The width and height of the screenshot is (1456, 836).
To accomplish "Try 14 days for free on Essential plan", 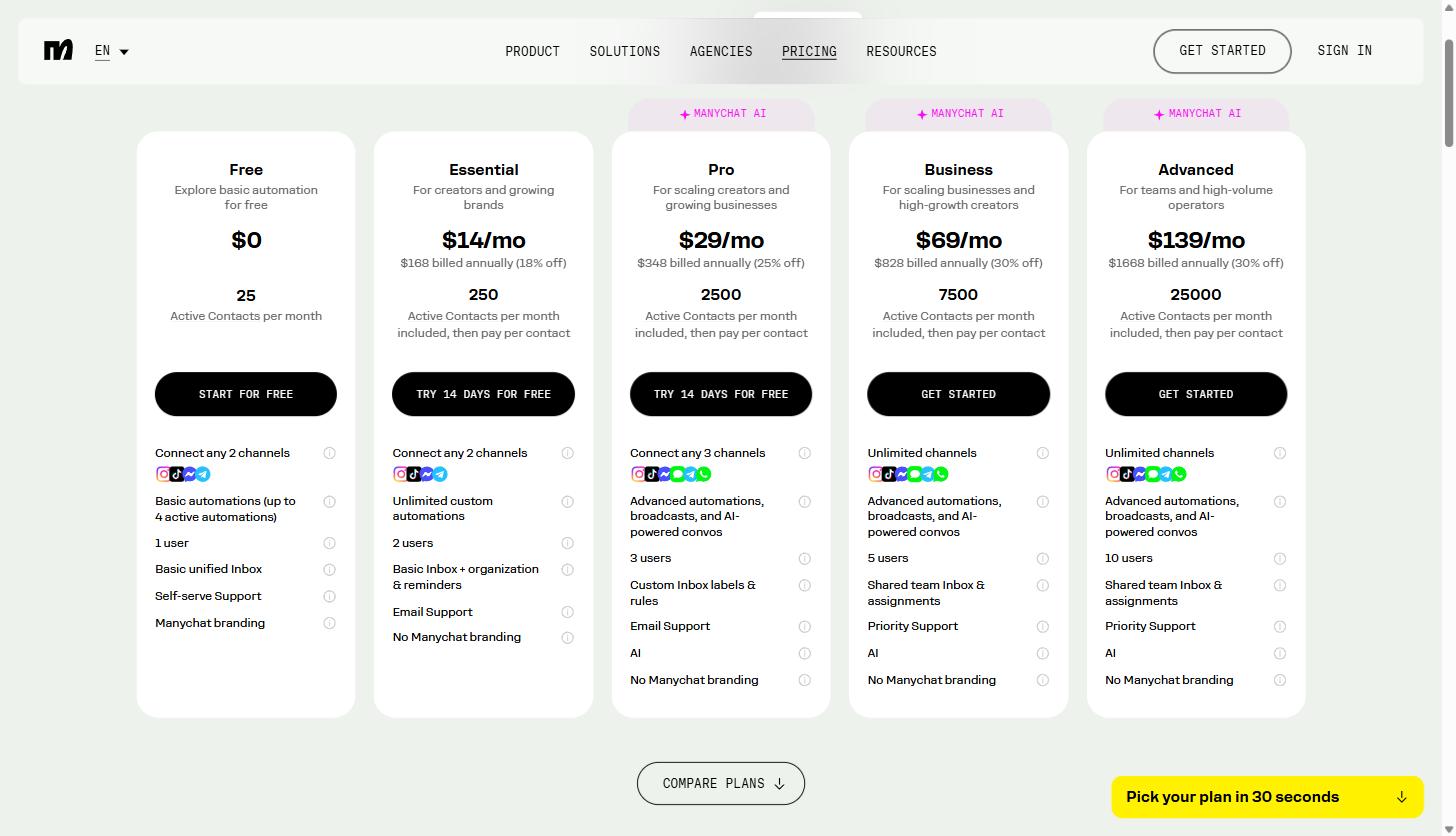I will point(483,394).
